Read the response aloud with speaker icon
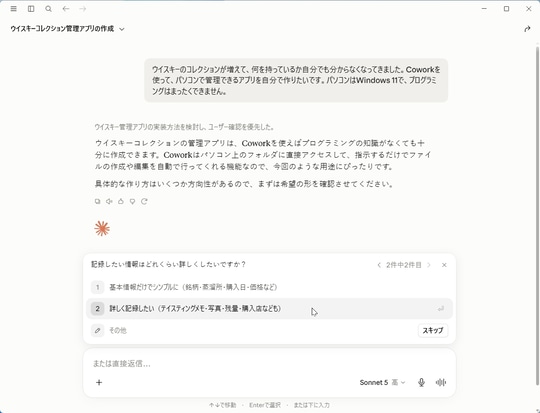The height and width of the screenshot is (413, 540). pos(109,201)
